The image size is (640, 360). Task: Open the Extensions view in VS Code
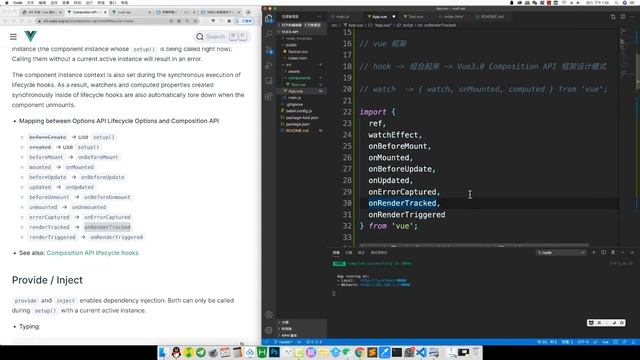pyautogui.click(x=269, y=97)
